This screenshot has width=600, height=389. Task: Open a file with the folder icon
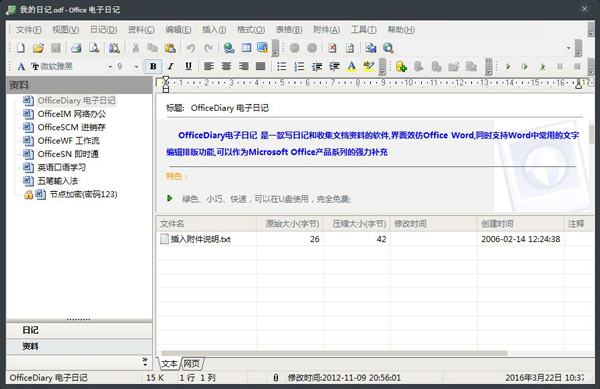(38, 48)
